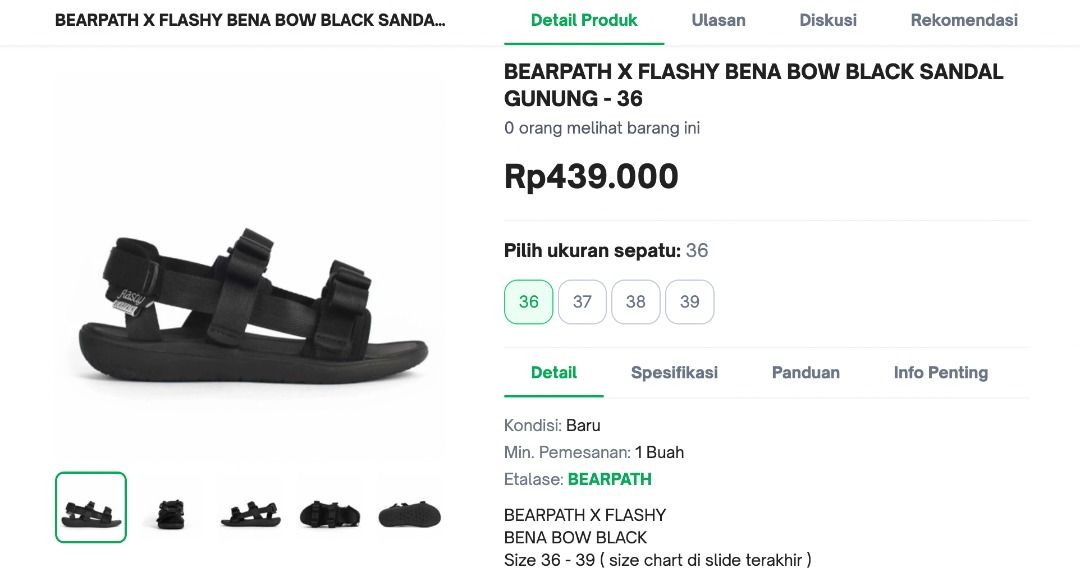Choose shoe size 38
This screenshot has height=582, width=1080.
point(636,301)
